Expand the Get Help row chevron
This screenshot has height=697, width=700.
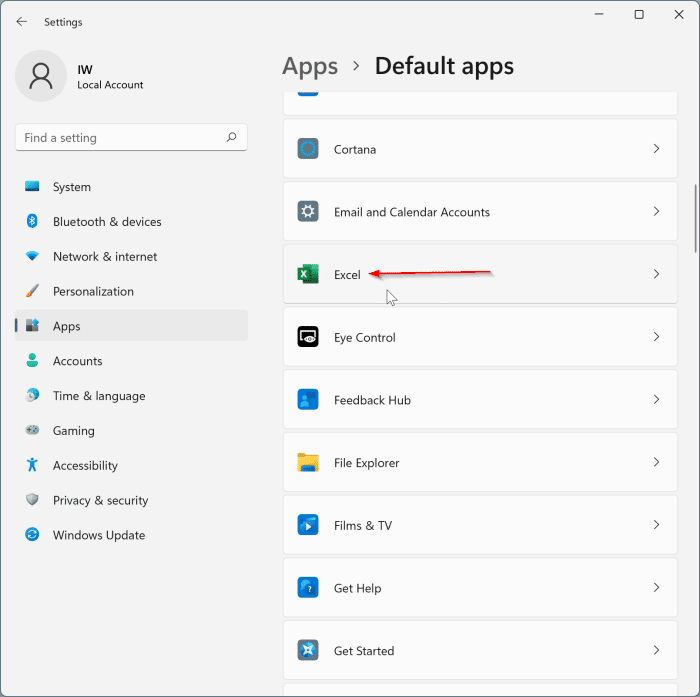[656, 588]
